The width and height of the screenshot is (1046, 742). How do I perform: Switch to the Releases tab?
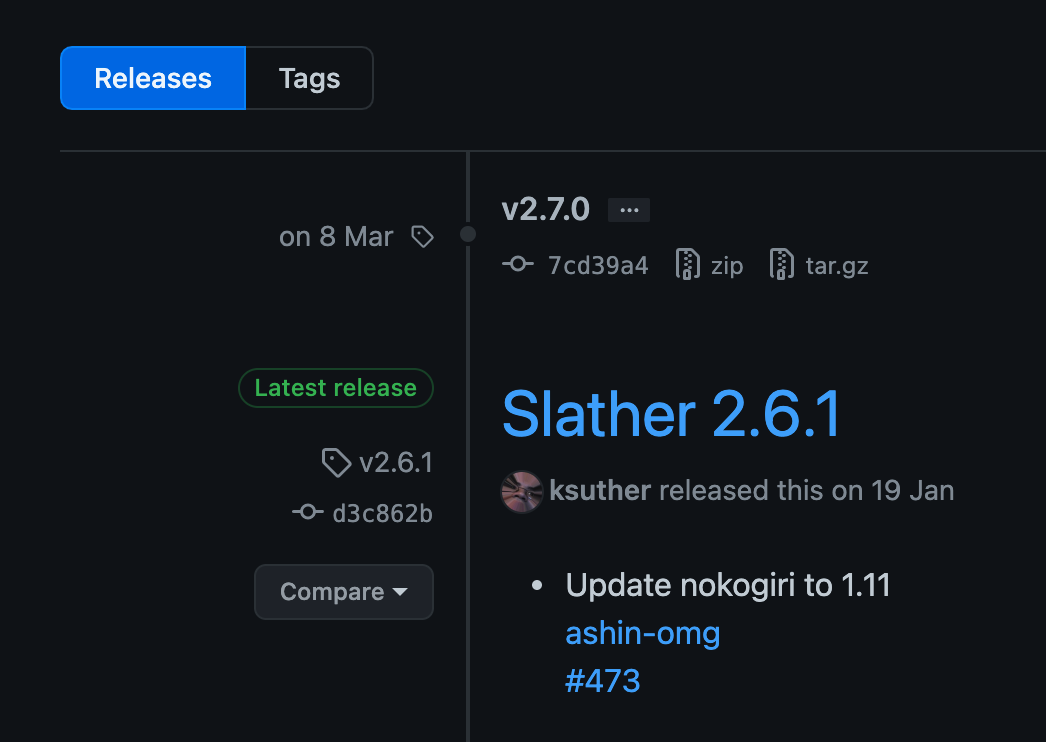[153, 78]
